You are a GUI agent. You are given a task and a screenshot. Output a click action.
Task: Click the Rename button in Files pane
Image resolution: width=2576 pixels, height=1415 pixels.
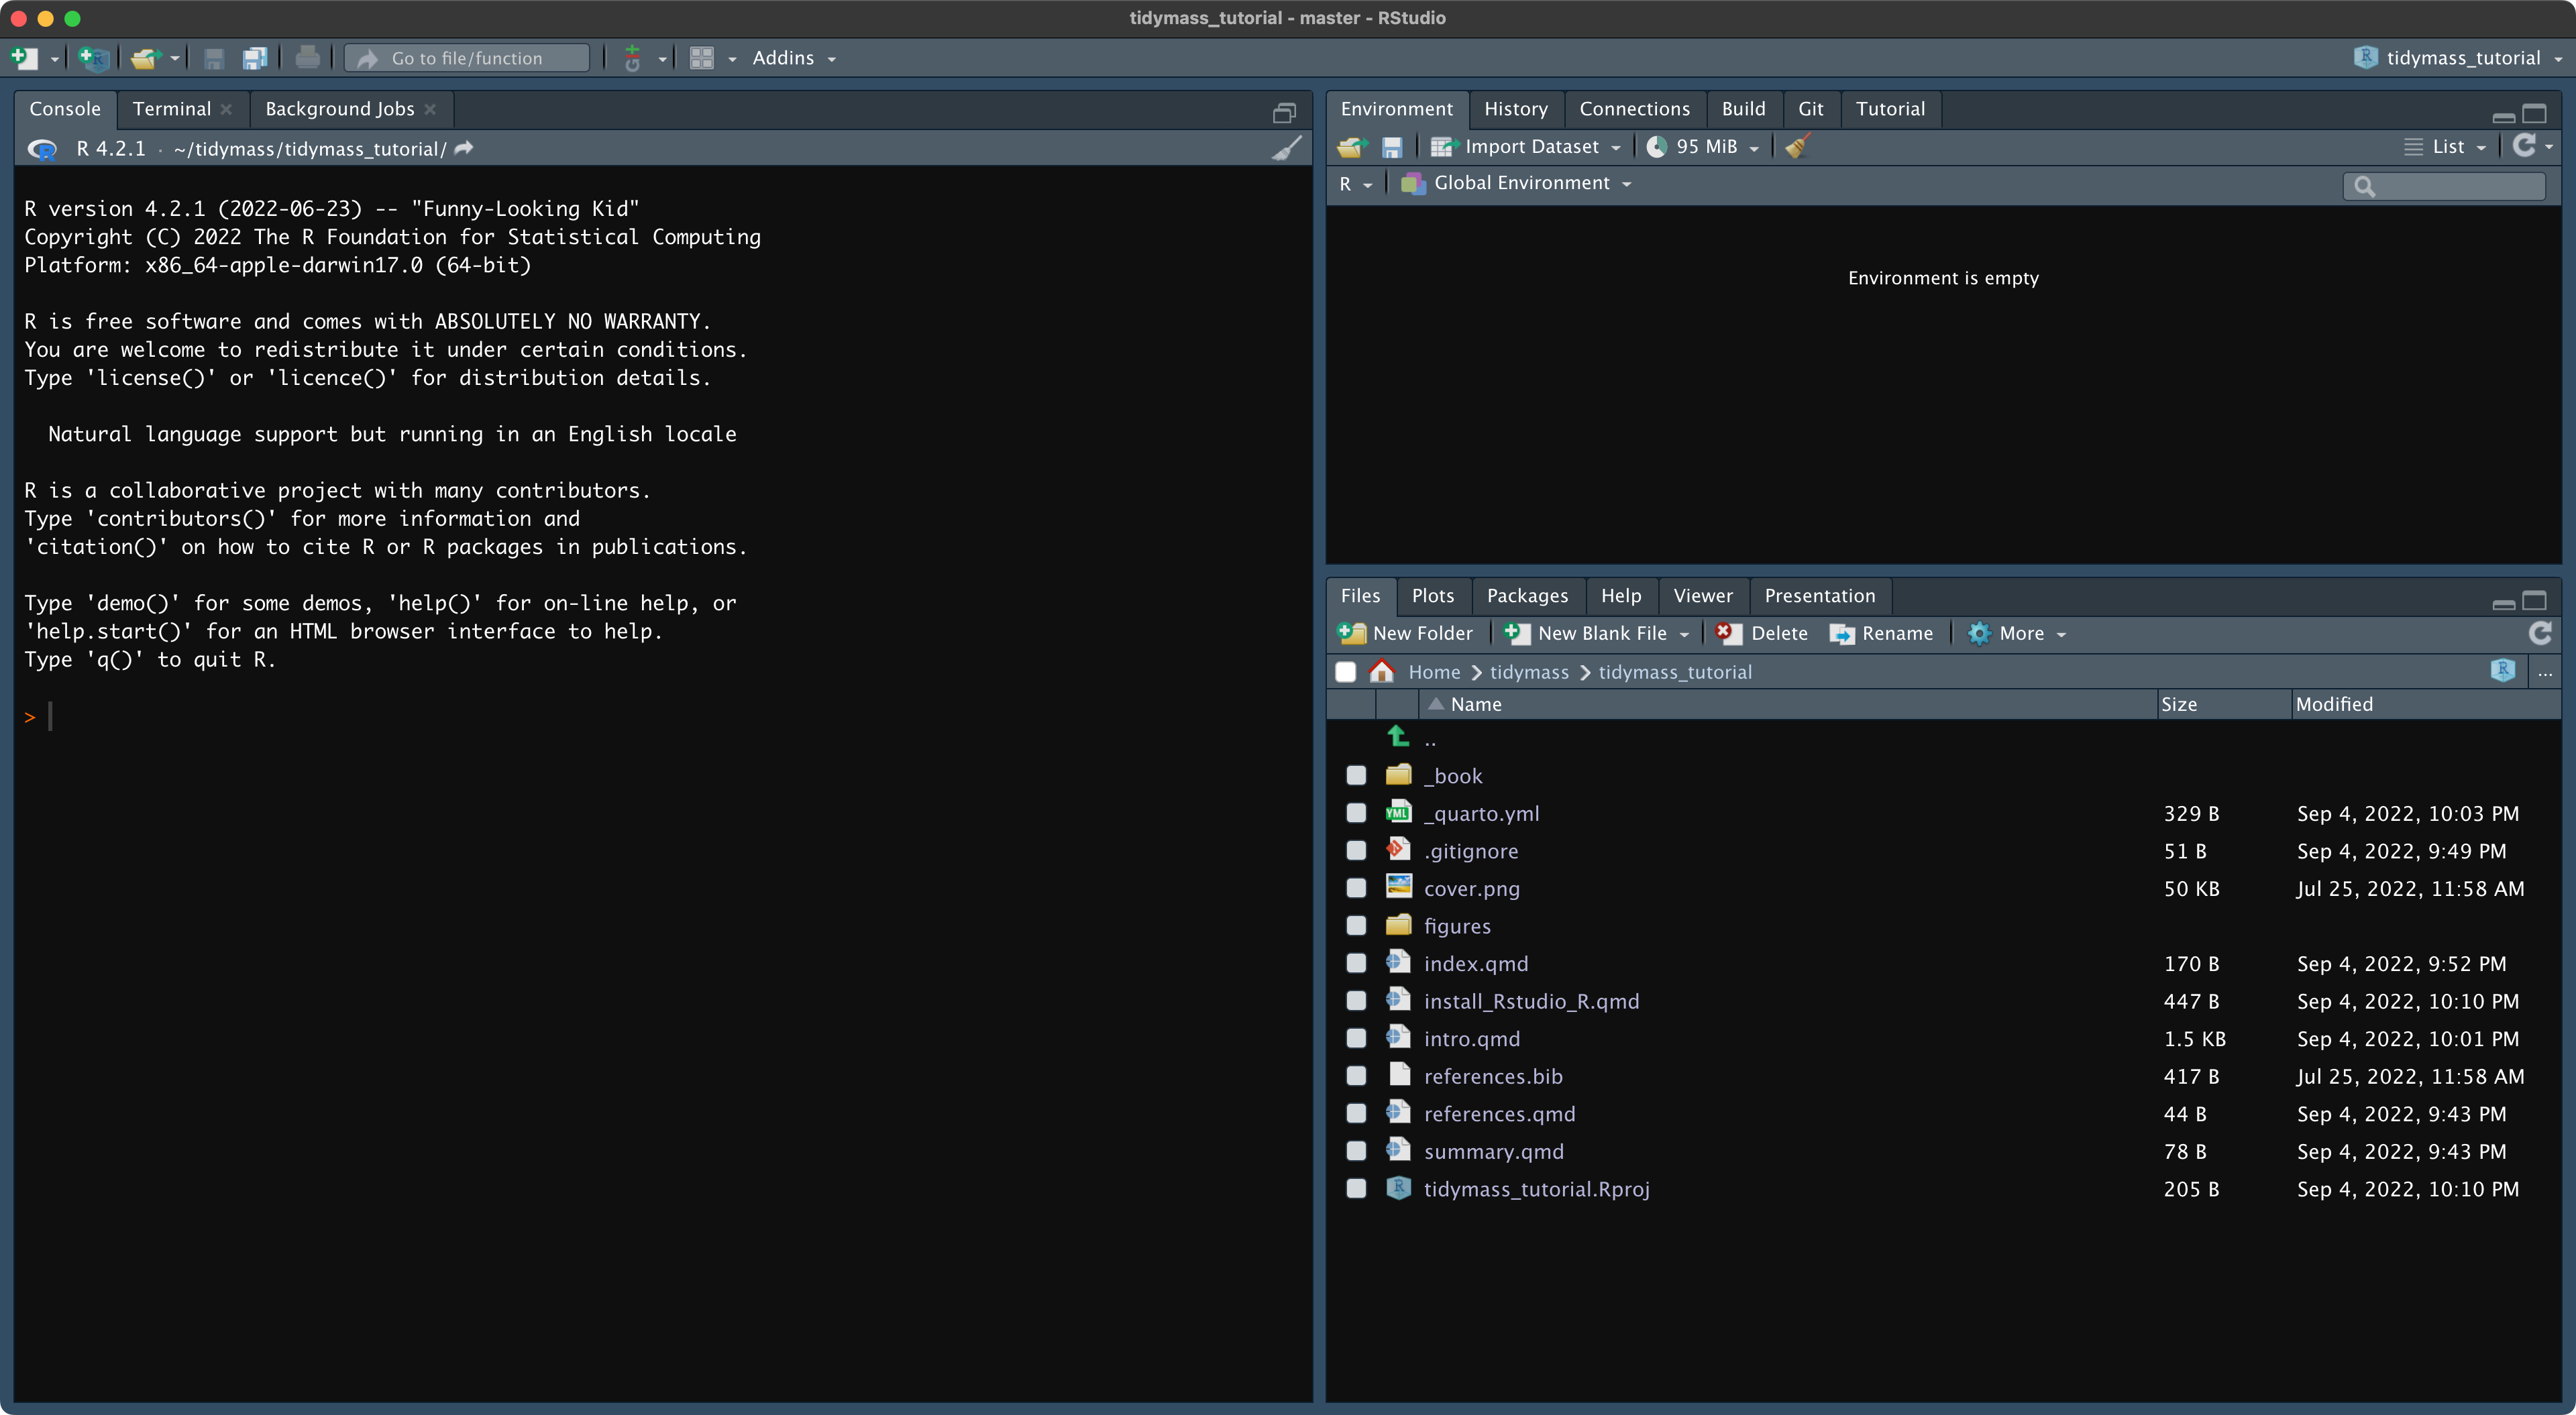(1881, 633)
